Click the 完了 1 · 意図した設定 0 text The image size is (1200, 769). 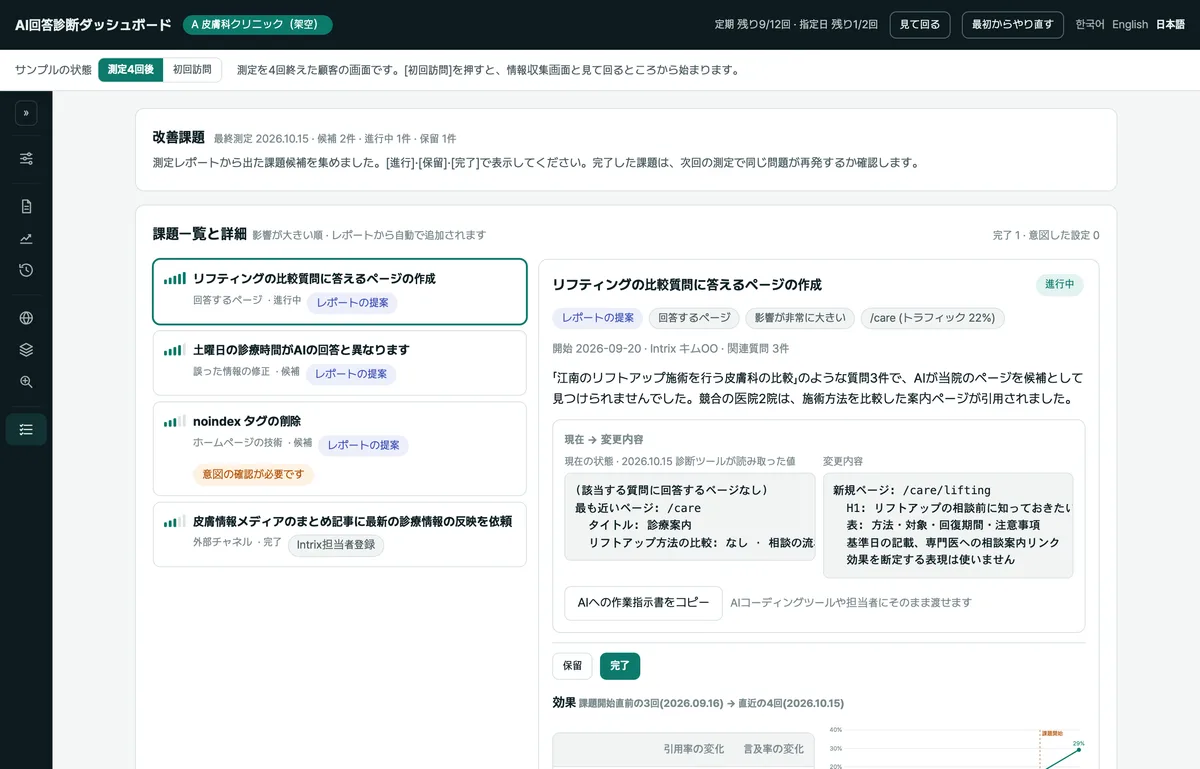(1046, 235)
